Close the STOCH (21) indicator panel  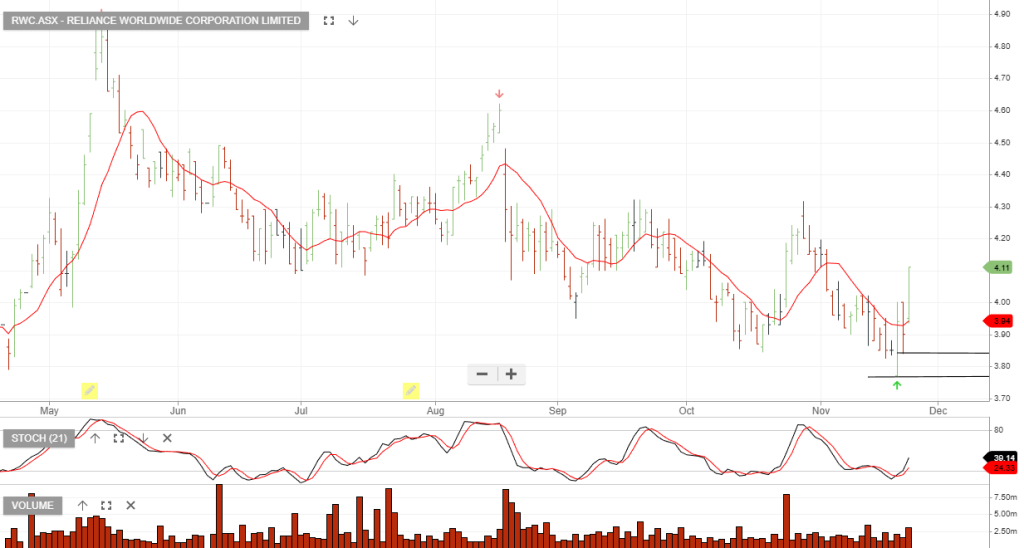pos(167,438)
